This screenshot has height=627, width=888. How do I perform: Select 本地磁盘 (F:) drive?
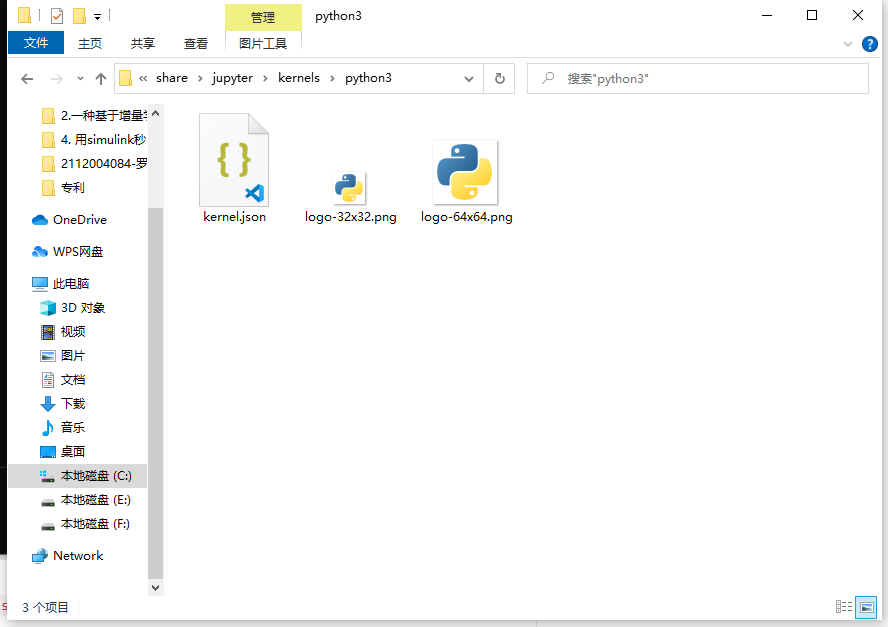[x=86, y=524]
